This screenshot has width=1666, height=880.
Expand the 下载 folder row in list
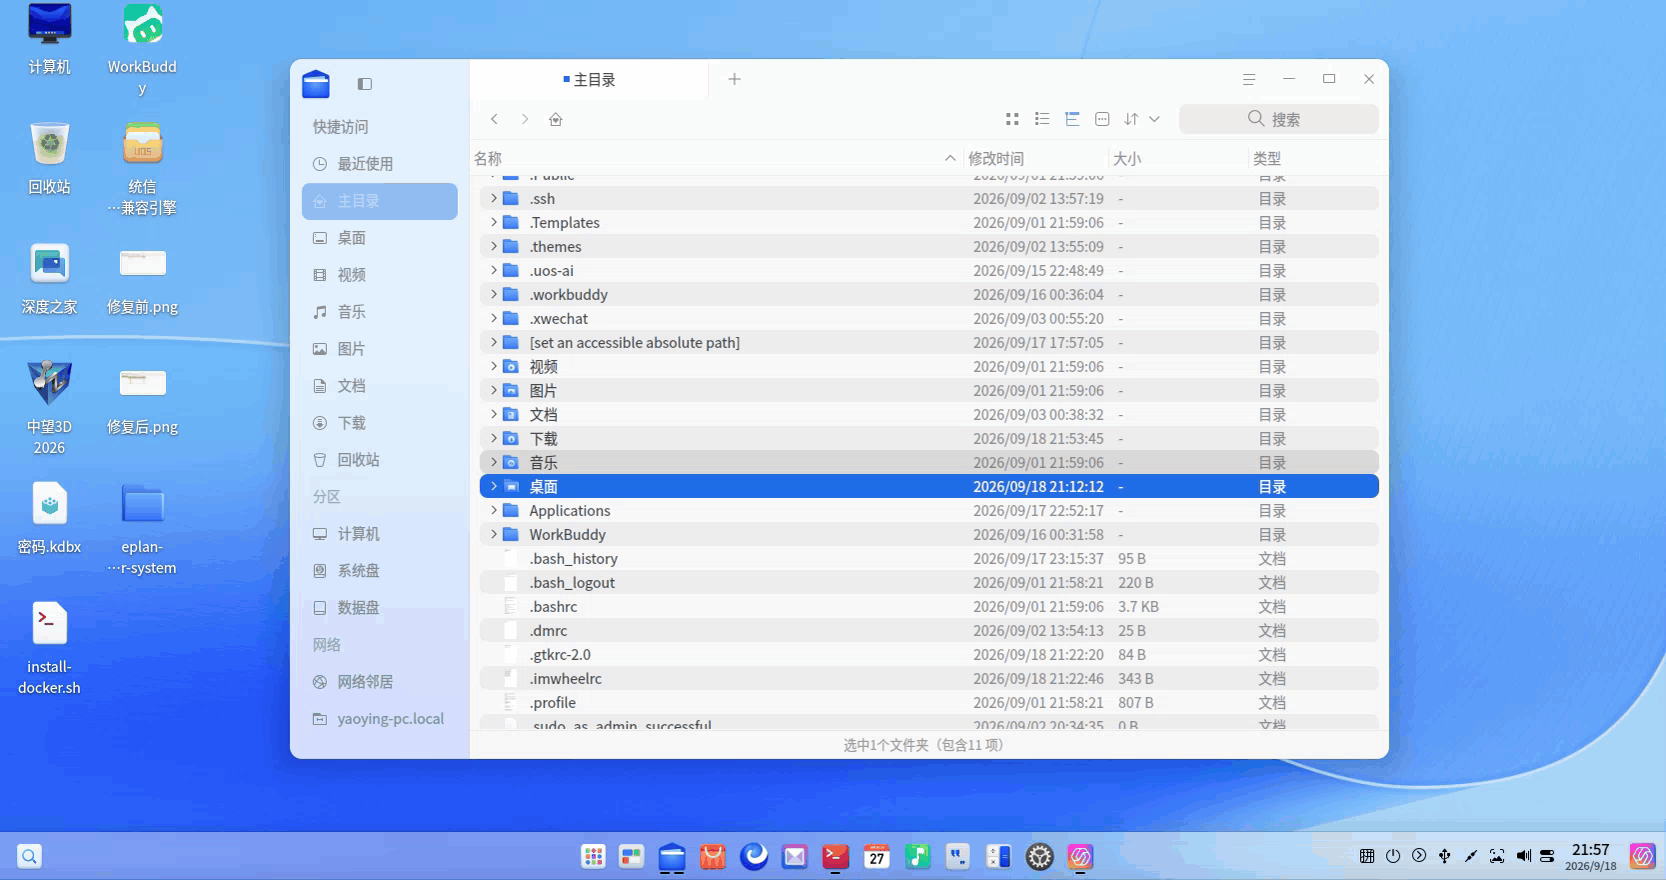pos(494,438)
